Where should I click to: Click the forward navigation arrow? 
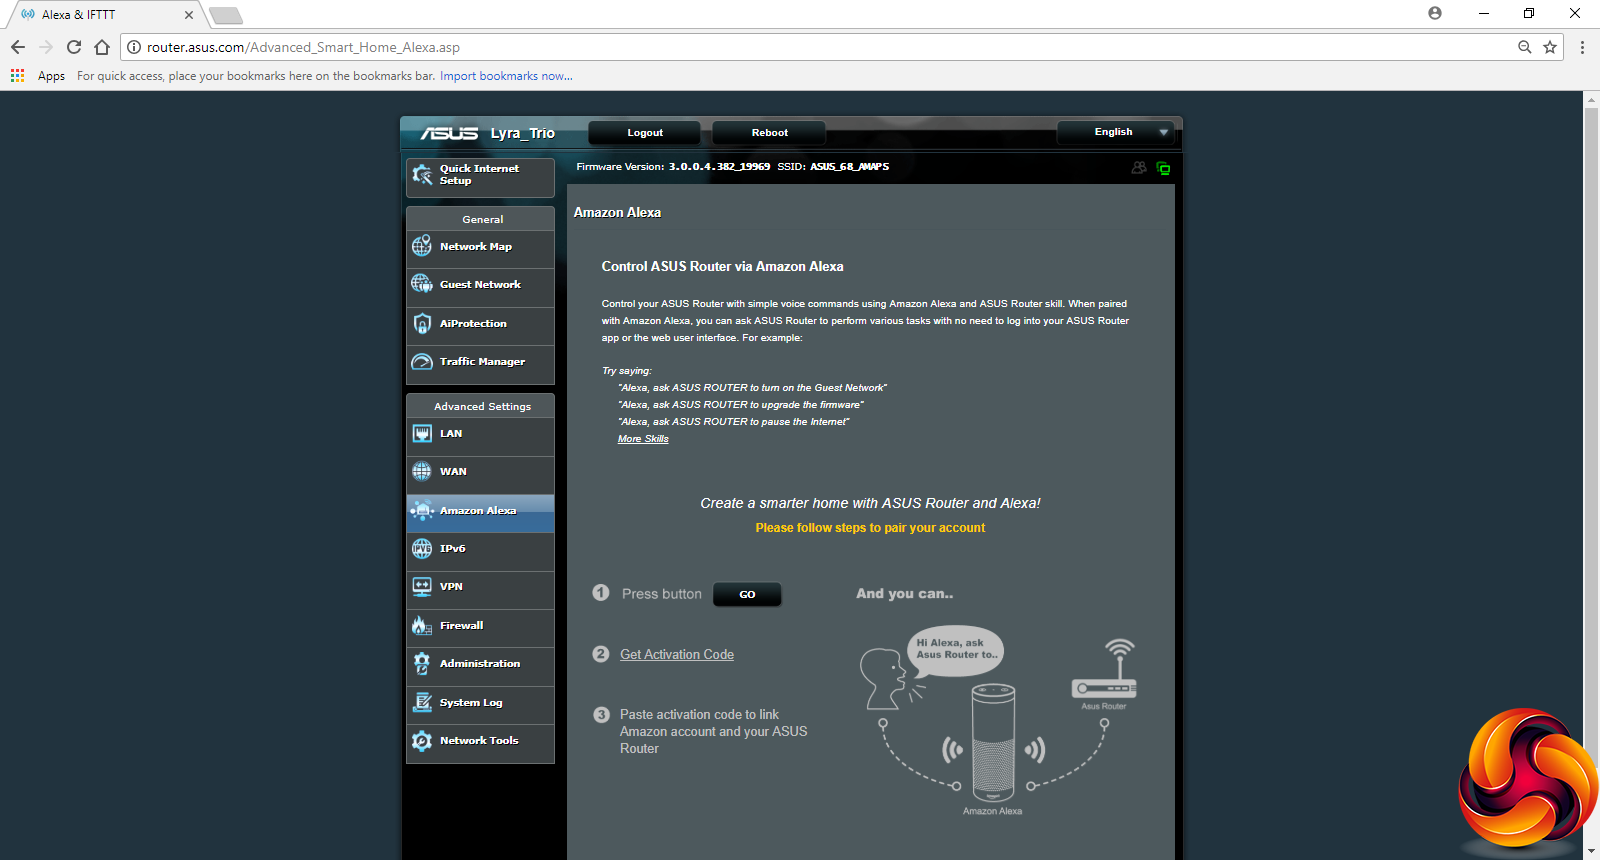pos(46,47)
